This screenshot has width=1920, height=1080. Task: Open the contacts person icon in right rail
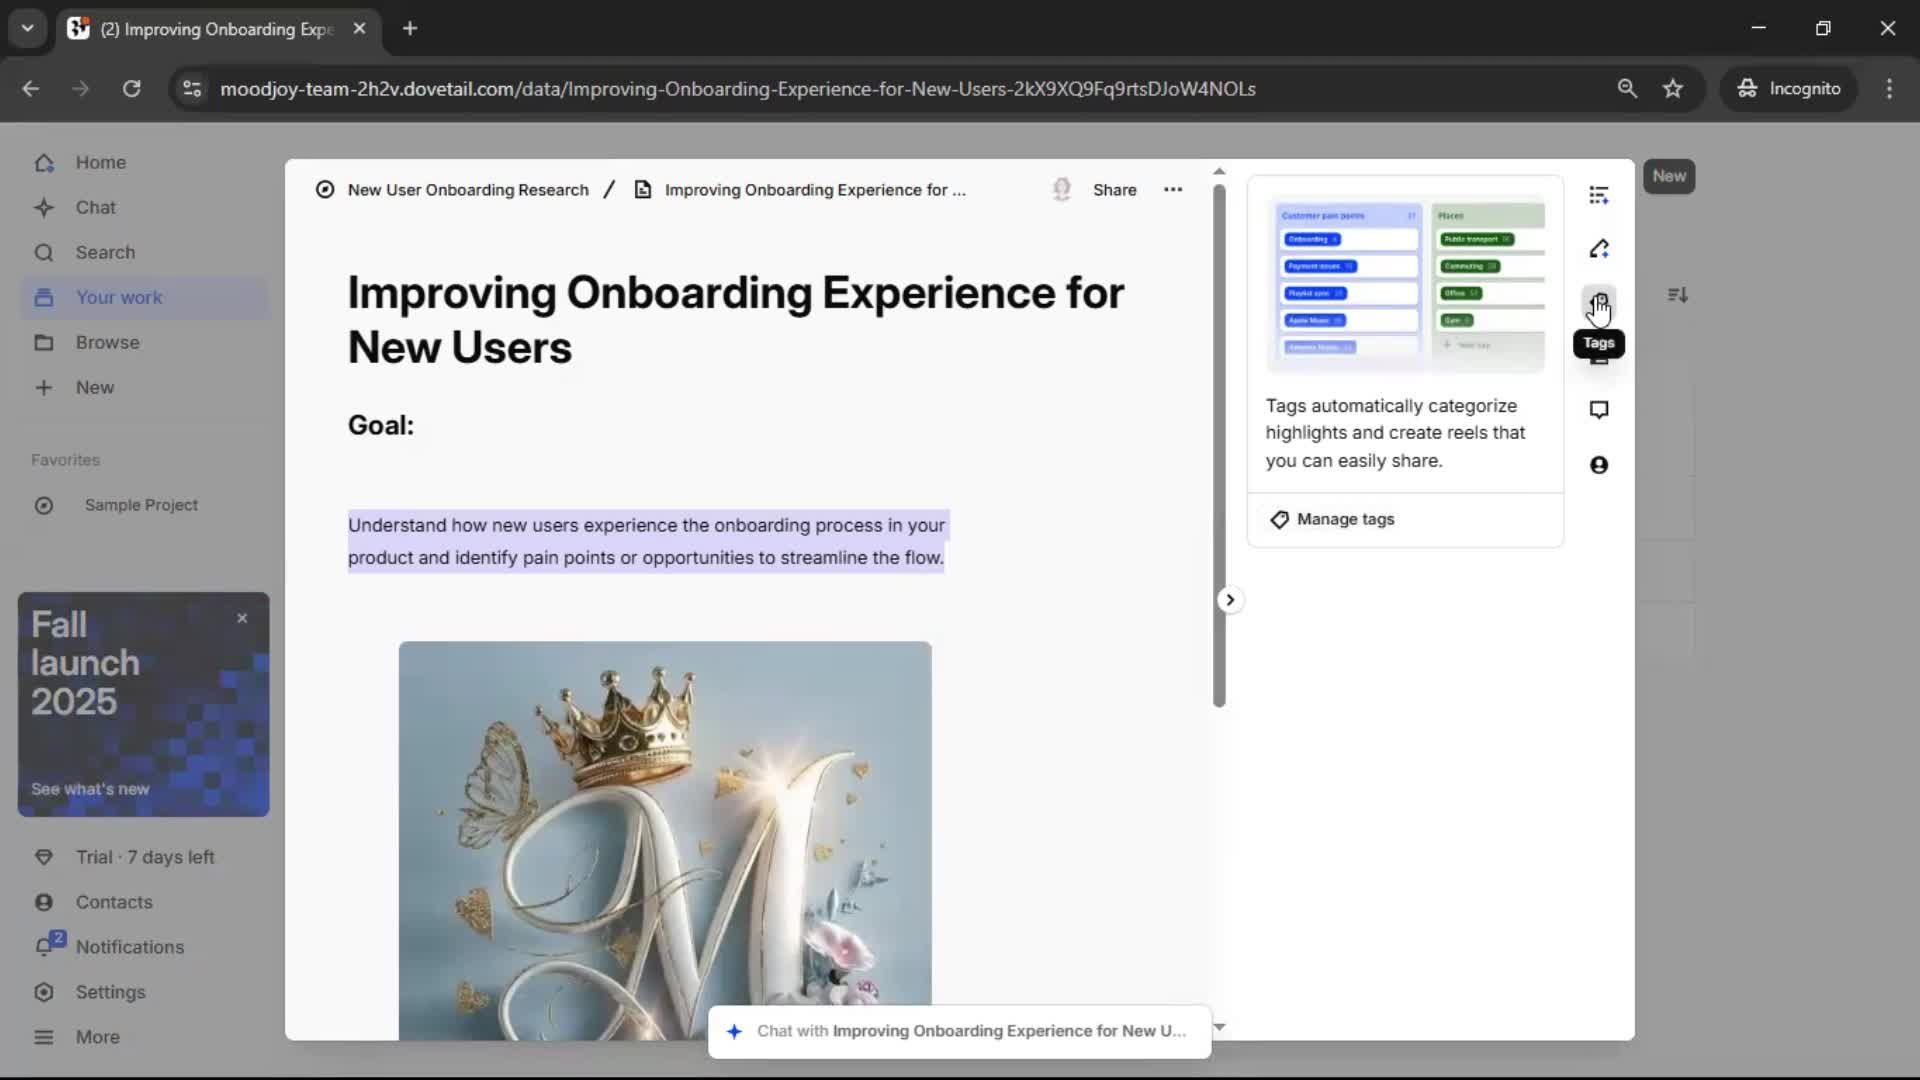pos(1599,465)
